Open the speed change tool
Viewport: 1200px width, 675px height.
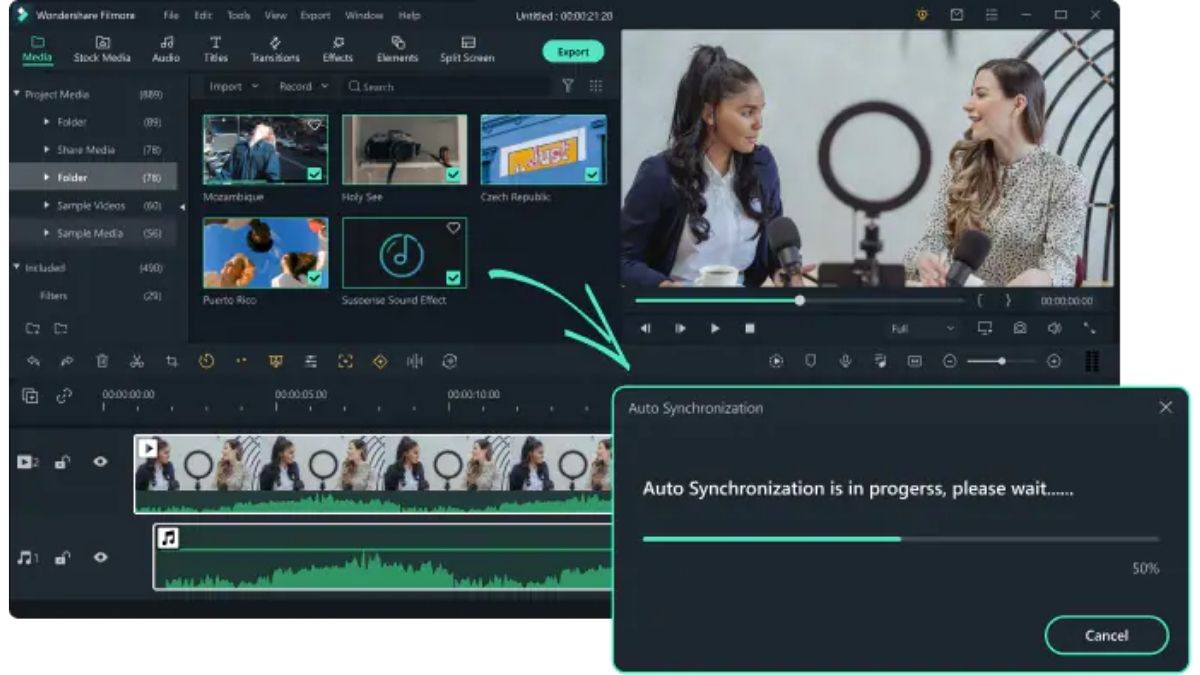click(x=206, y=362)
